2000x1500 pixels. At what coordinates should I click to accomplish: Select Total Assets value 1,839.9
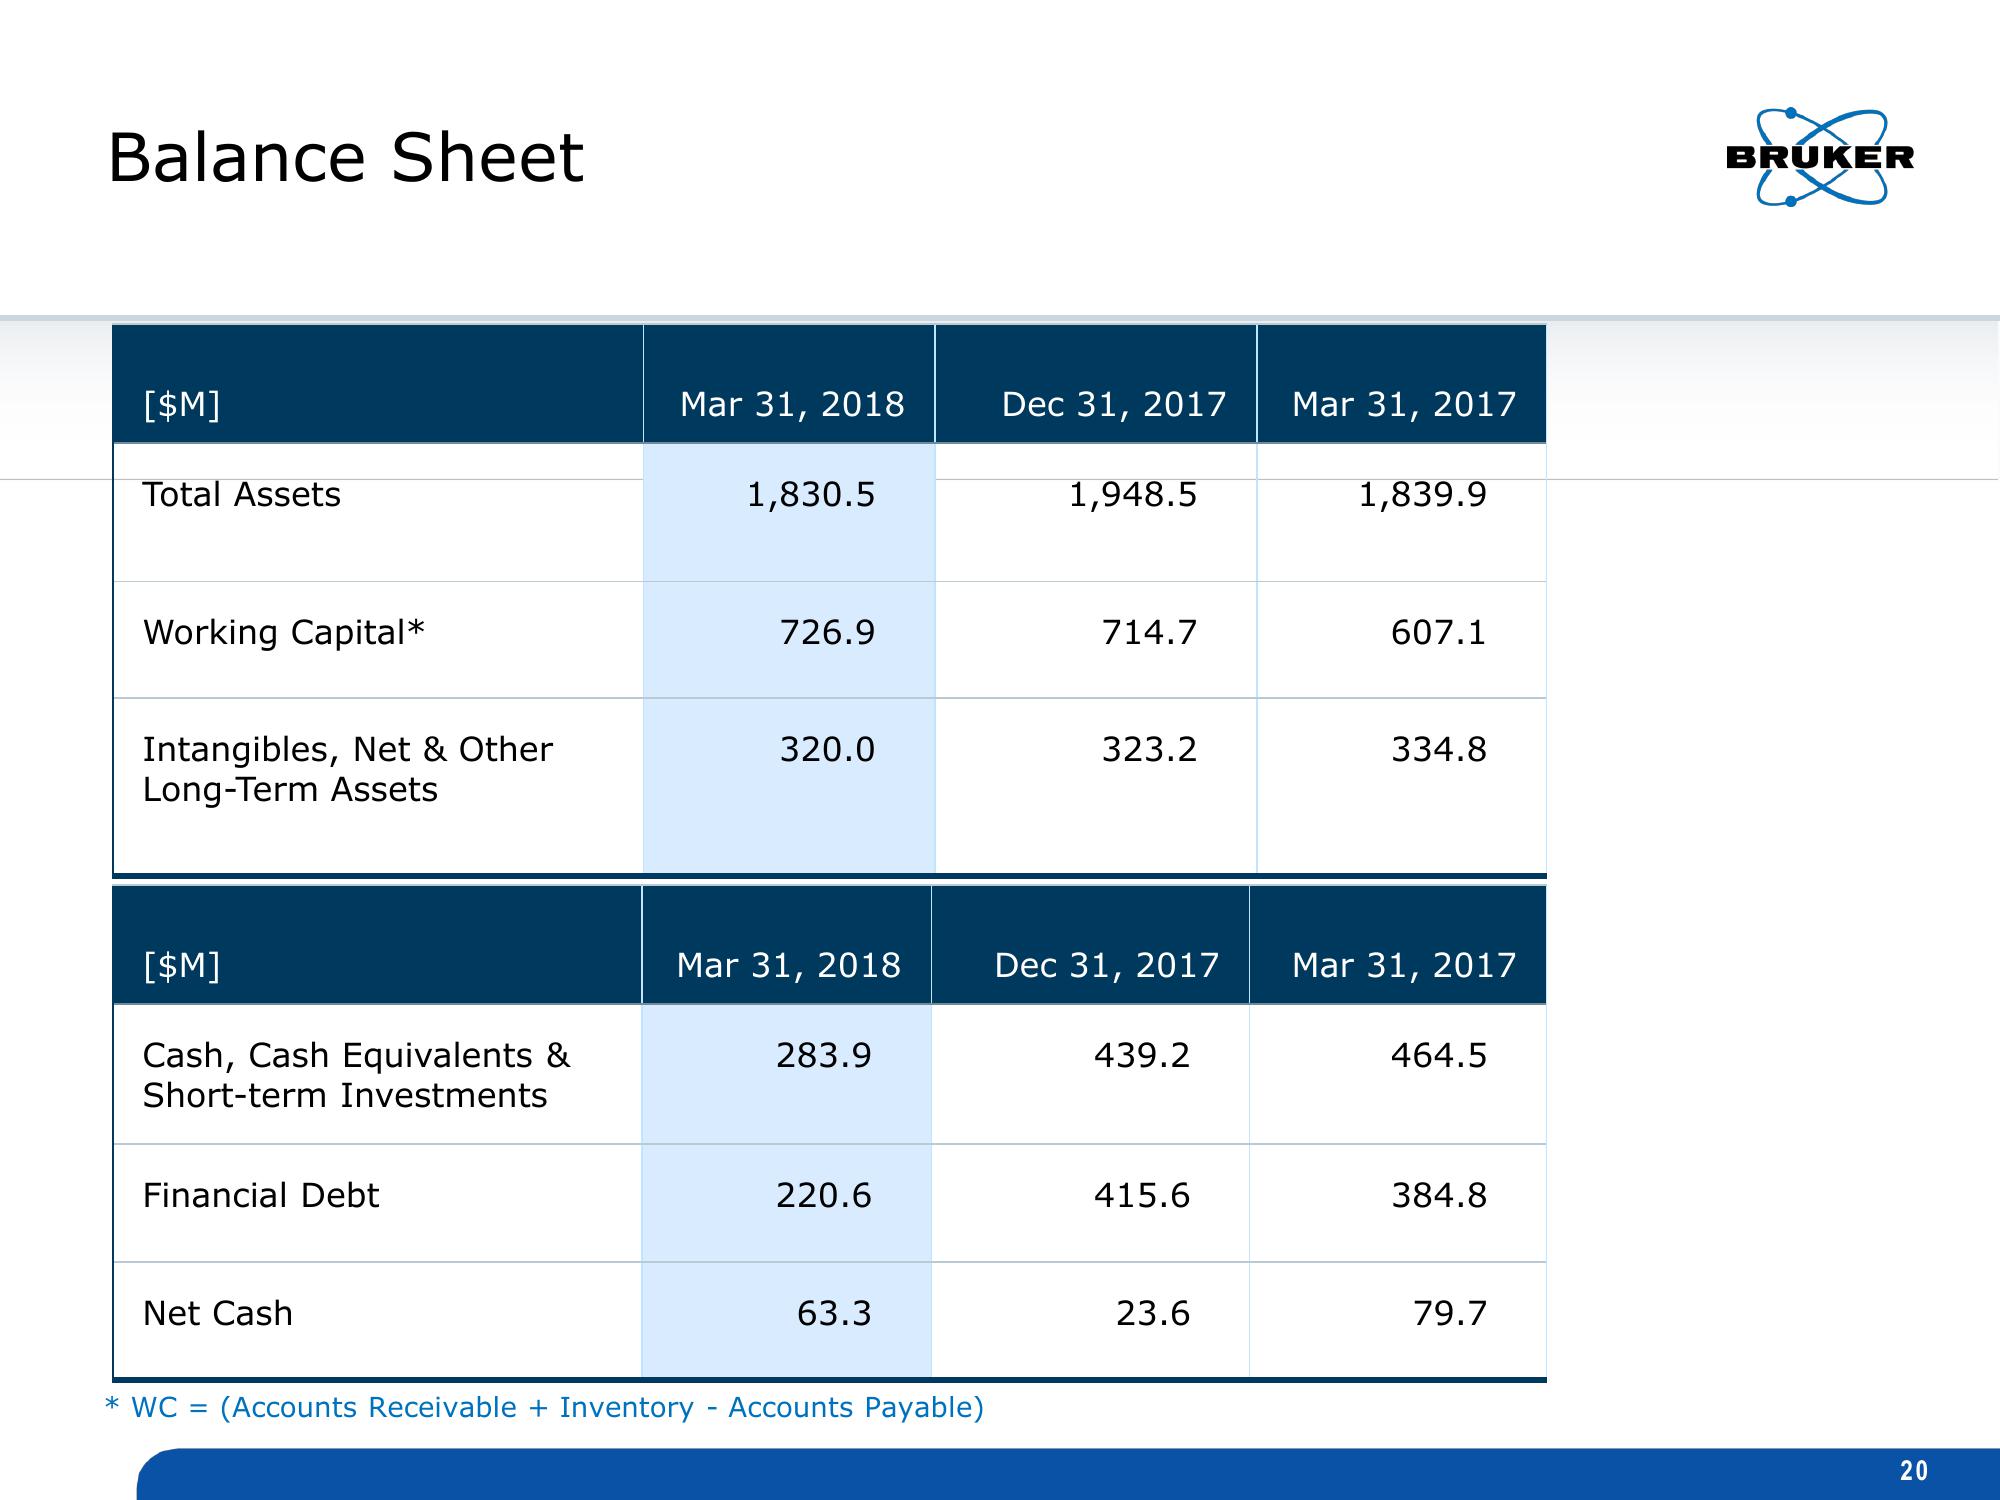tap(1422, 495)
